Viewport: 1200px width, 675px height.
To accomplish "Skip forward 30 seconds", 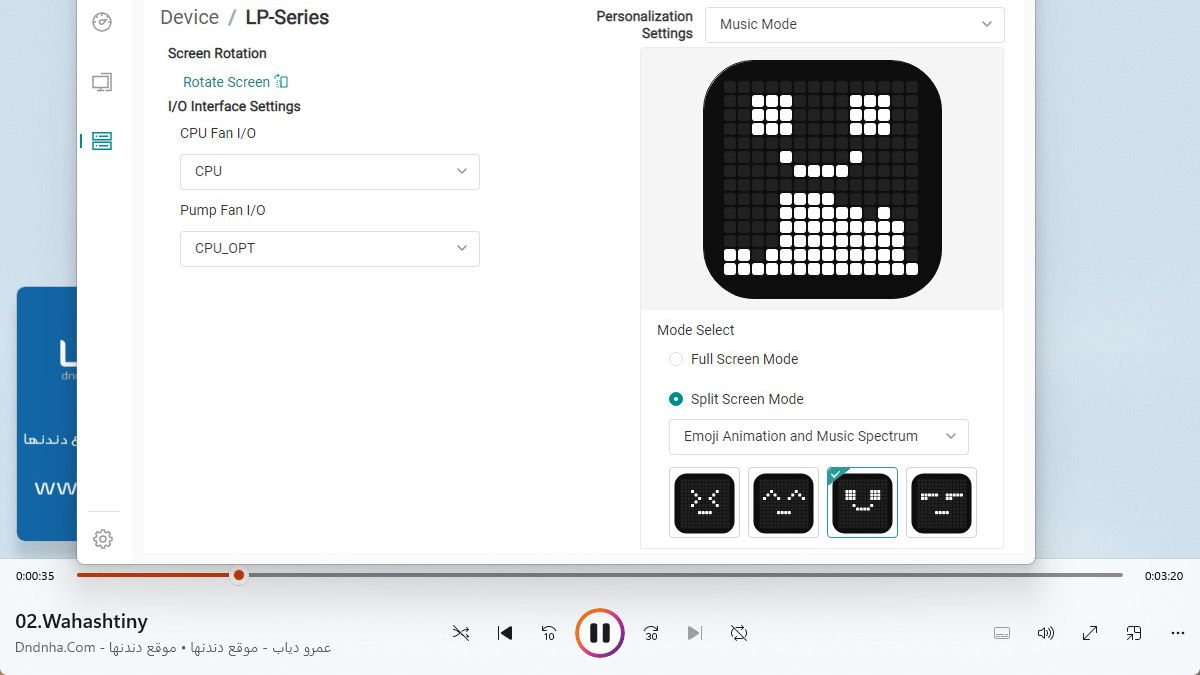I will 651,633.
